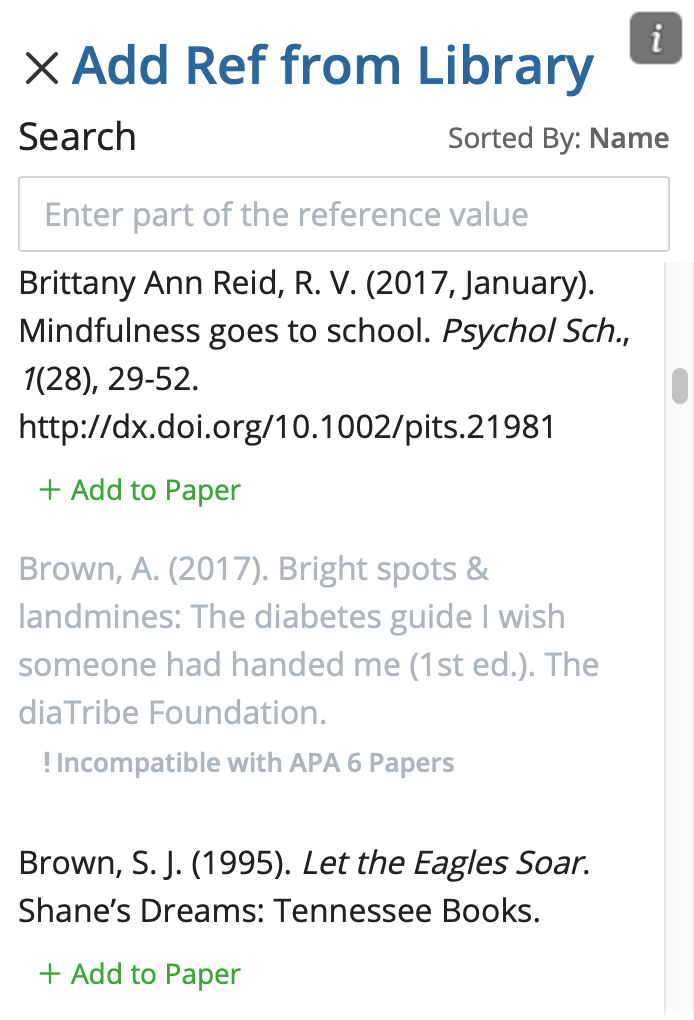Viewport: 694px width, 1020px height.
Task: Open the dx.doi.org pits.21981 link
Action: [x=287, y=427]
